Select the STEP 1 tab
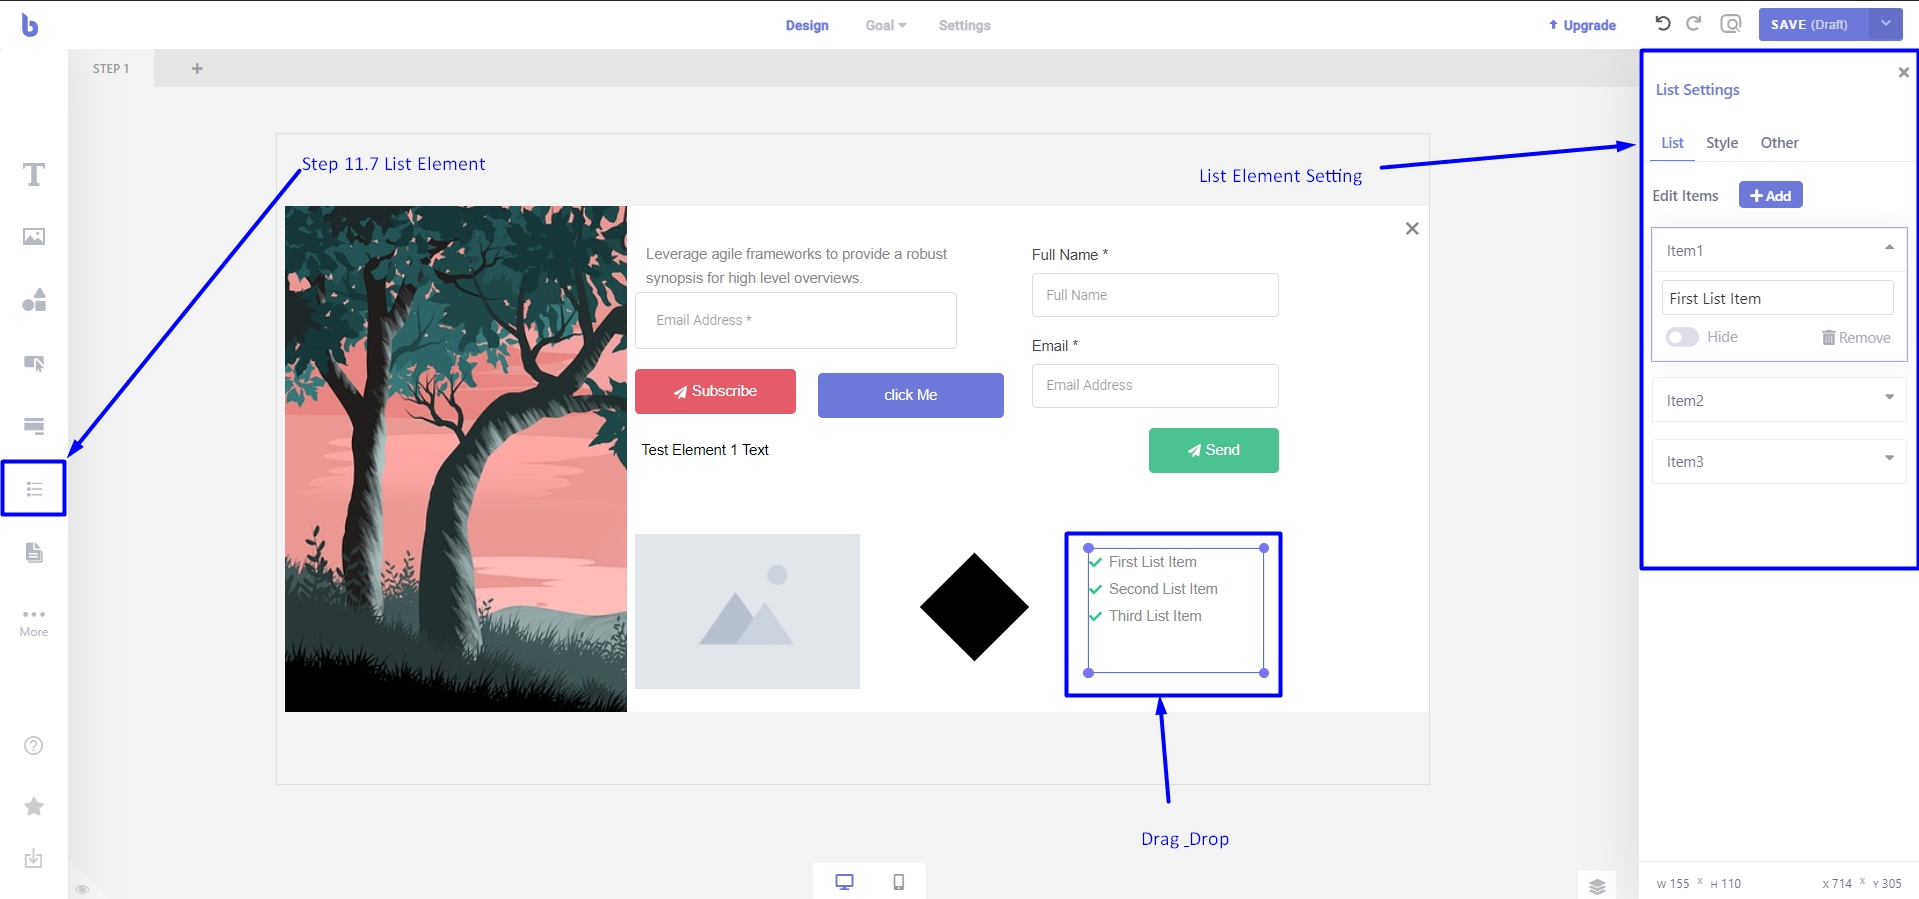This screenshot has height=899, width=1919. (111, 69)
